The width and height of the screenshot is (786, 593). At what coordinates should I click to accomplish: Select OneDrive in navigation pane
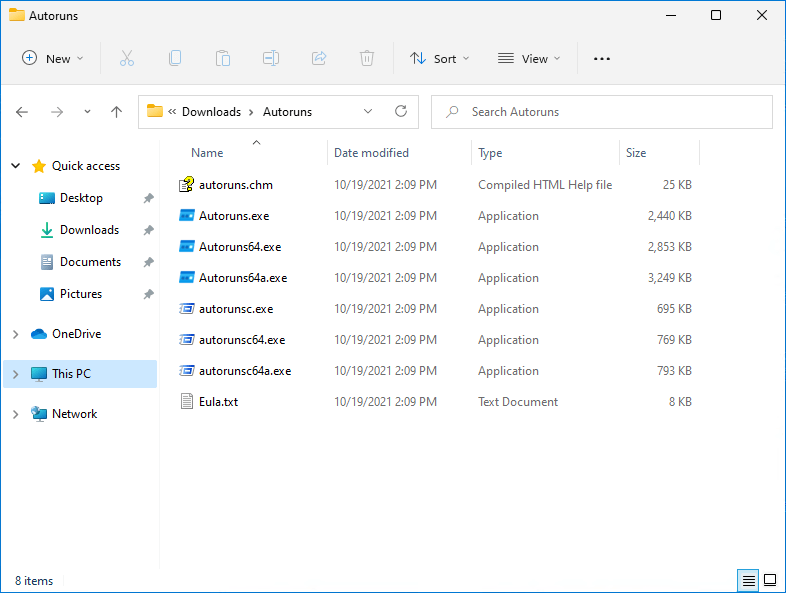point(76,334)
